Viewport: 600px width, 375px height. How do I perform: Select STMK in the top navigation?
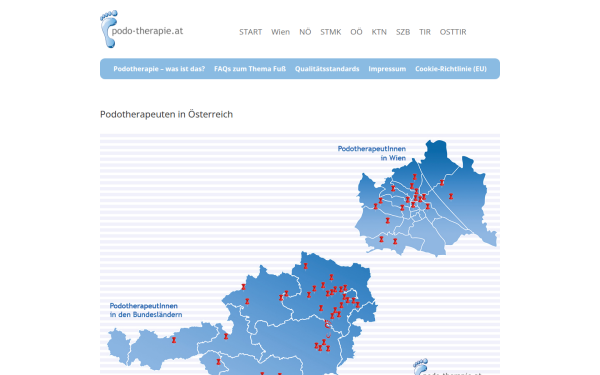(x=331, y=32)
